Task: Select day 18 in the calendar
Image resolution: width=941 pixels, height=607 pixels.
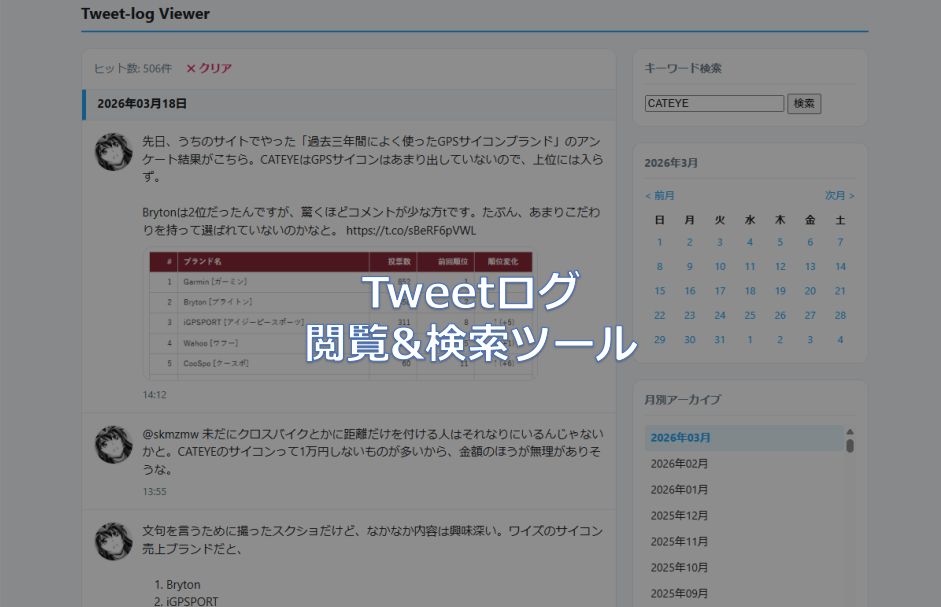Action: pos(750,291)
